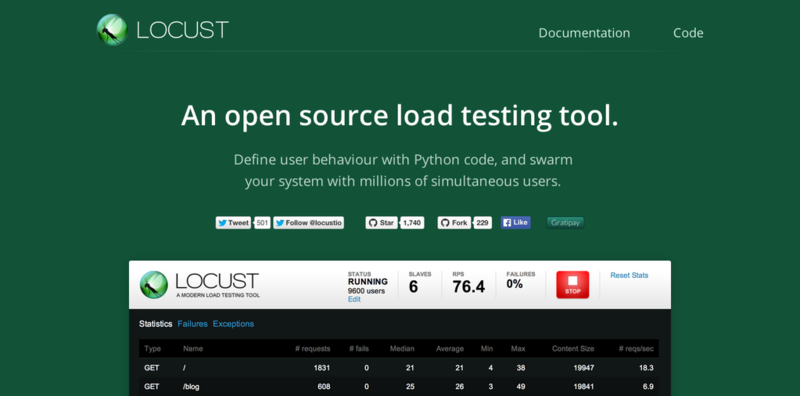Sort by the Content Size column header

pyautogui.click(x=573, y=349)
